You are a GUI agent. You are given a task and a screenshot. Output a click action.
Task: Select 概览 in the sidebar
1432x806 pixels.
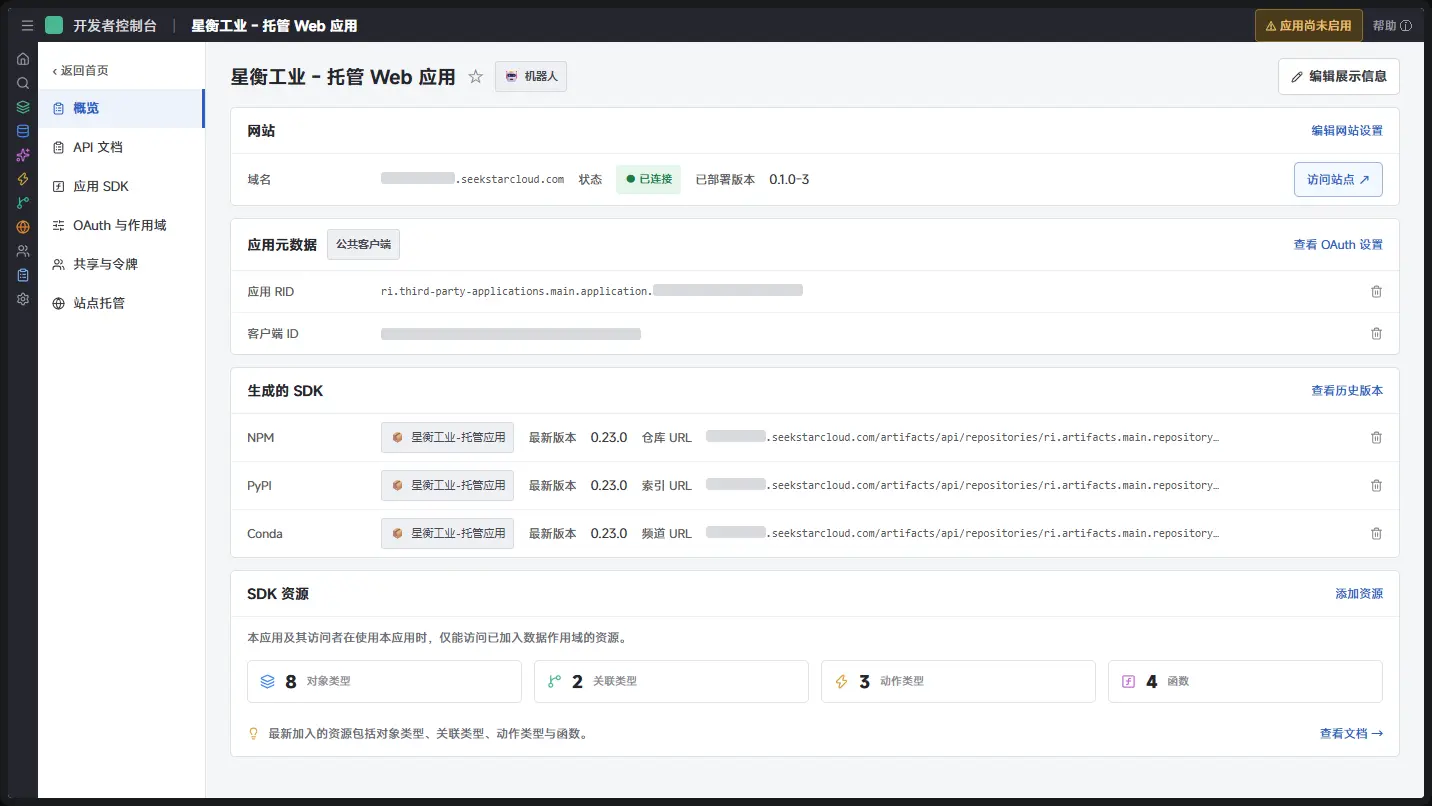click(x=121, y=108)
